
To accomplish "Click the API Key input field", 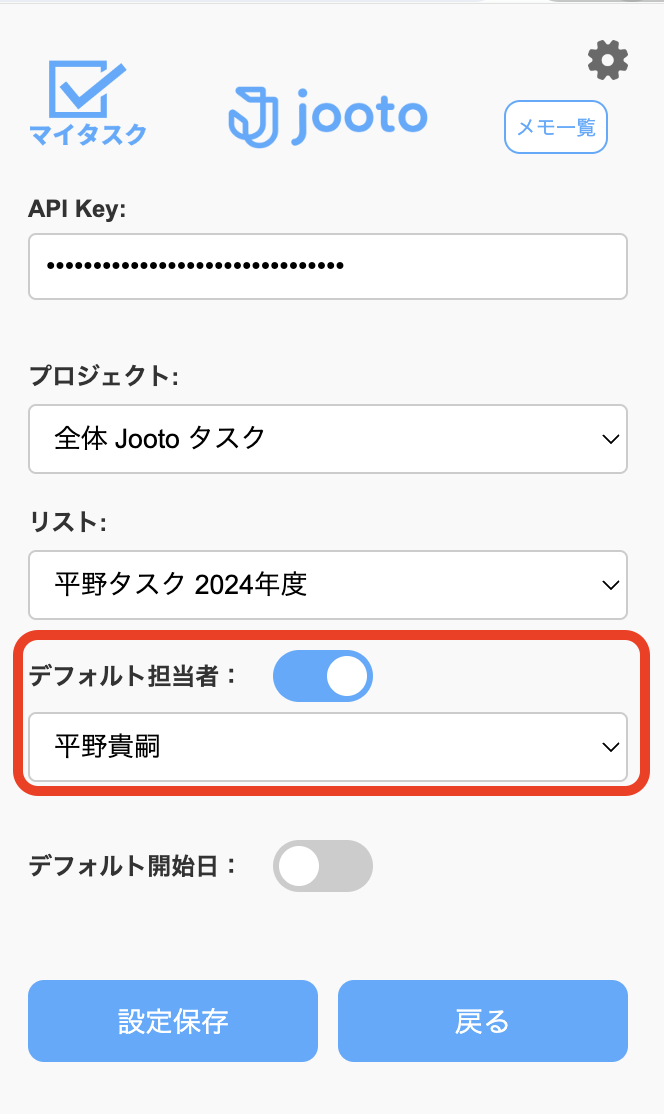I will click(x=327, y=266).
